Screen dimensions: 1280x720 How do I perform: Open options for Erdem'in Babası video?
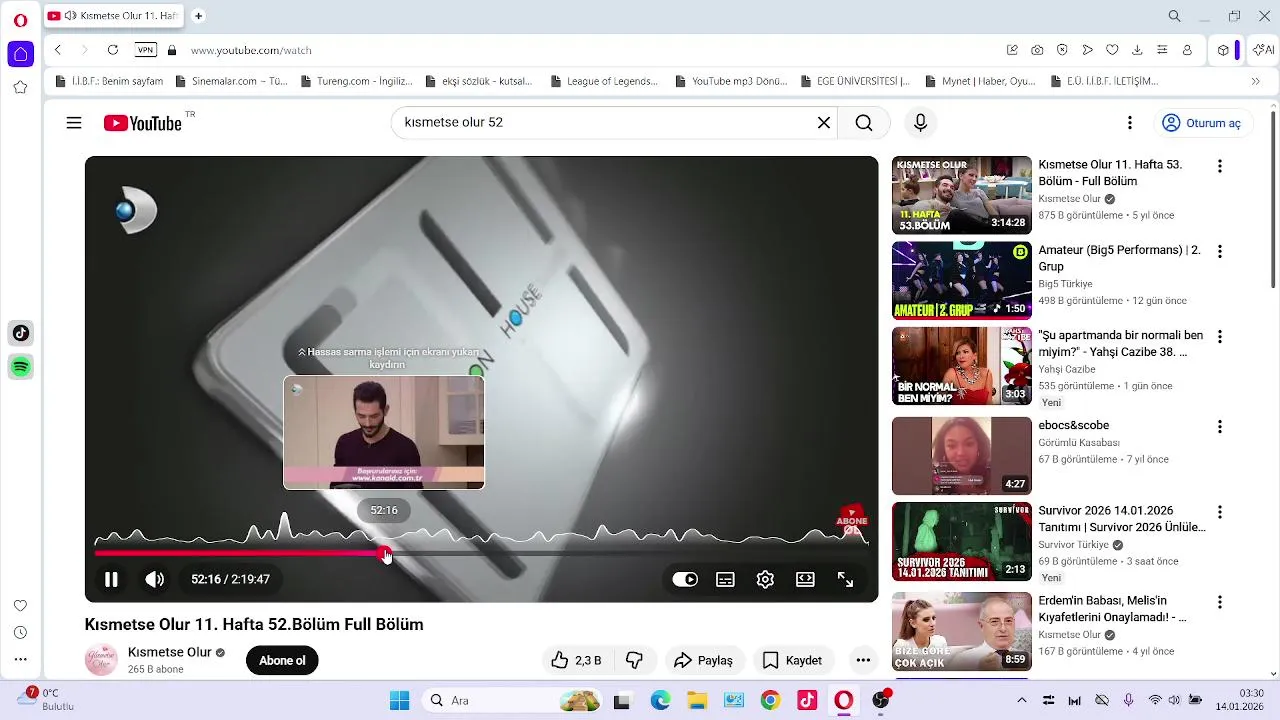pos(1219,602)
